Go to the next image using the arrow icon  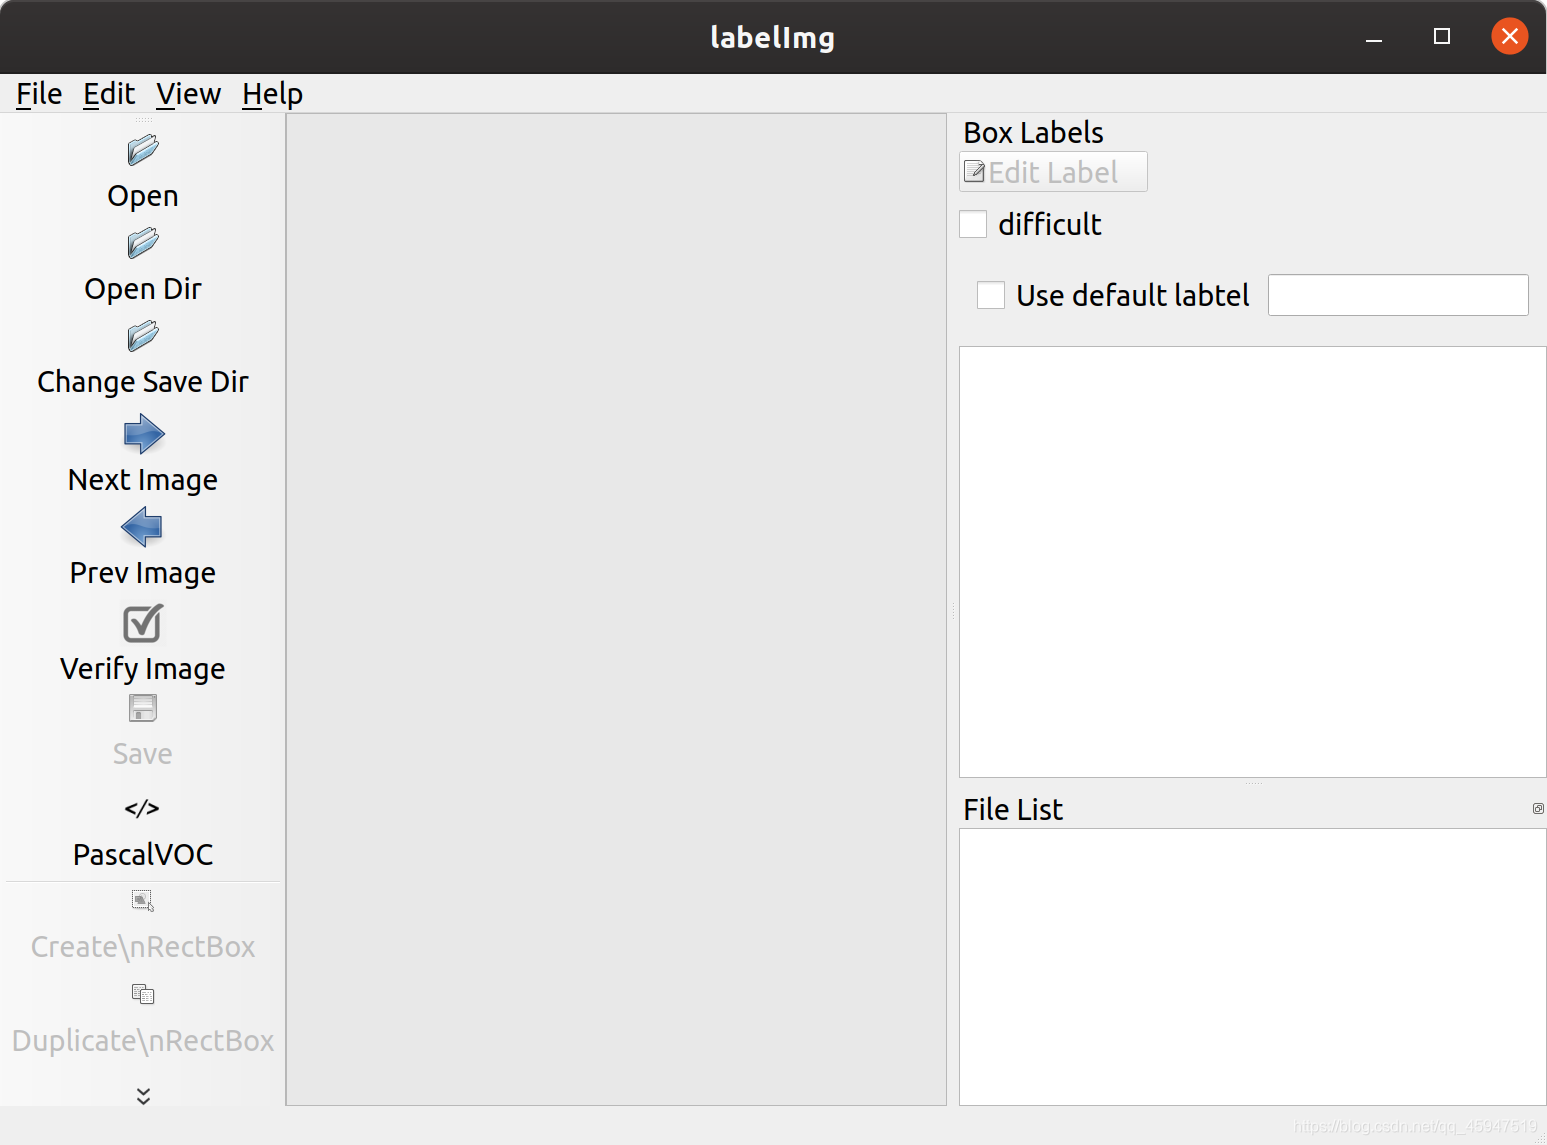coord(142,434)
